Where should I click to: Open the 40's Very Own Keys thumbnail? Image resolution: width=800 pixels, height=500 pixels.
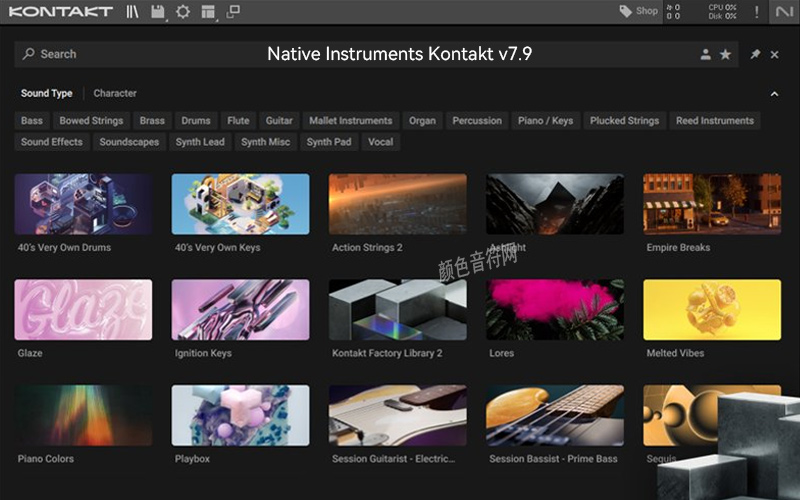click(x=240, y=204)
